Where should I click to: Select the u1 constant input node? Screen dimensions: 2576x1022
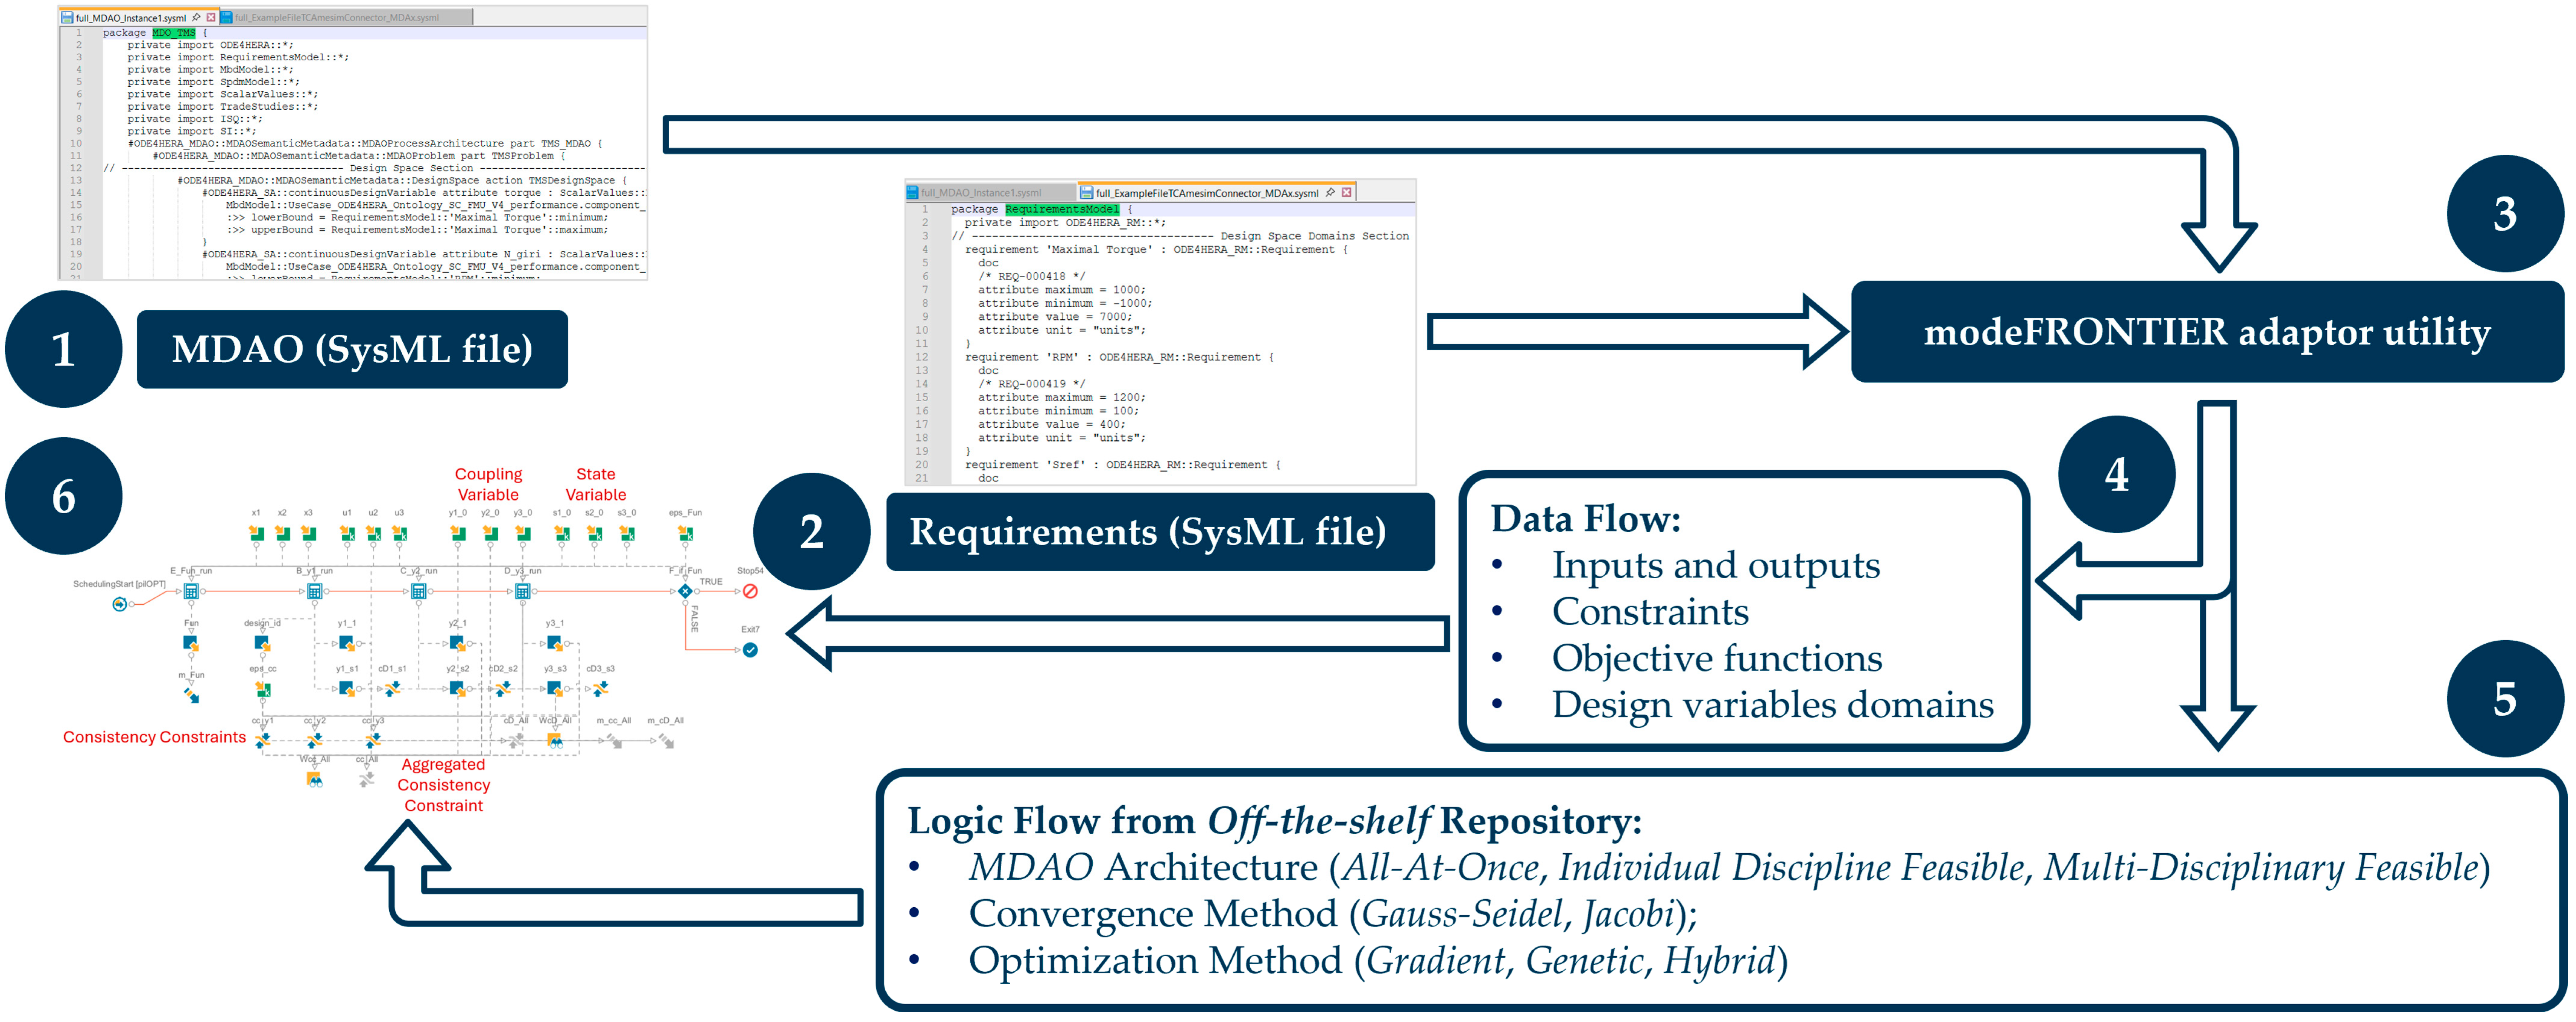click(347, 533)
